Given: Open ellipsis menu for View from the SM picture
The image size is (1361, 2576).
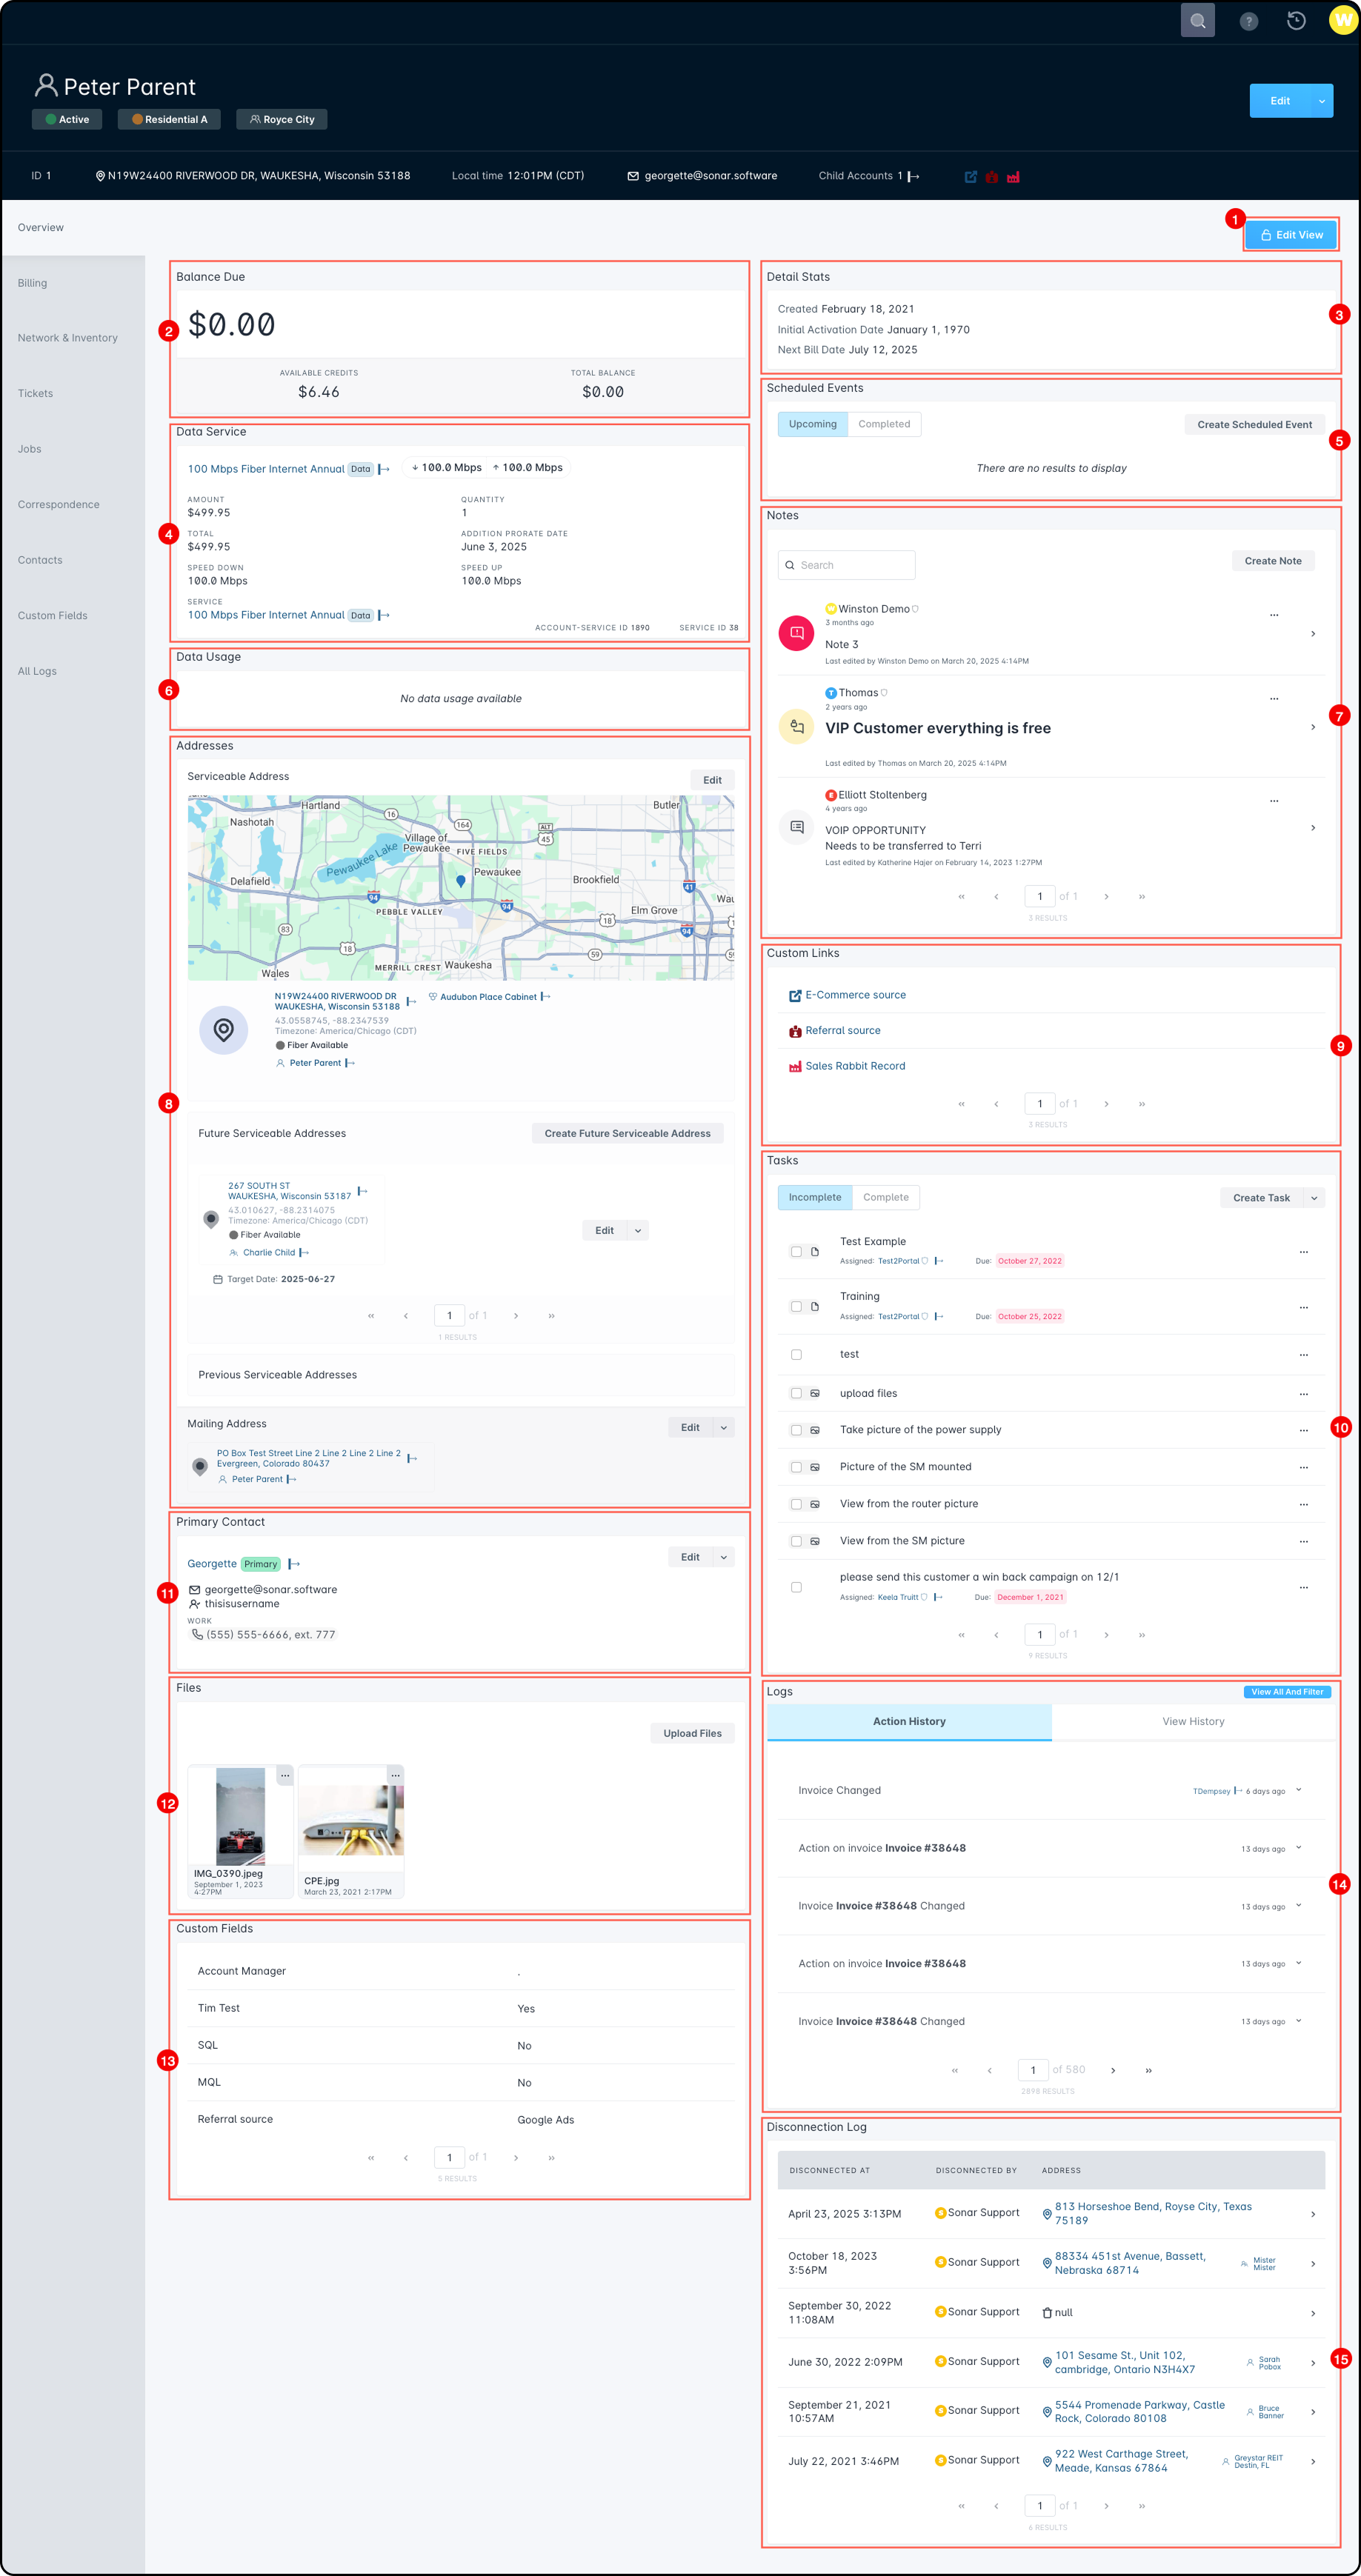Looking at the screenshot, I should click(1304, 1541).
